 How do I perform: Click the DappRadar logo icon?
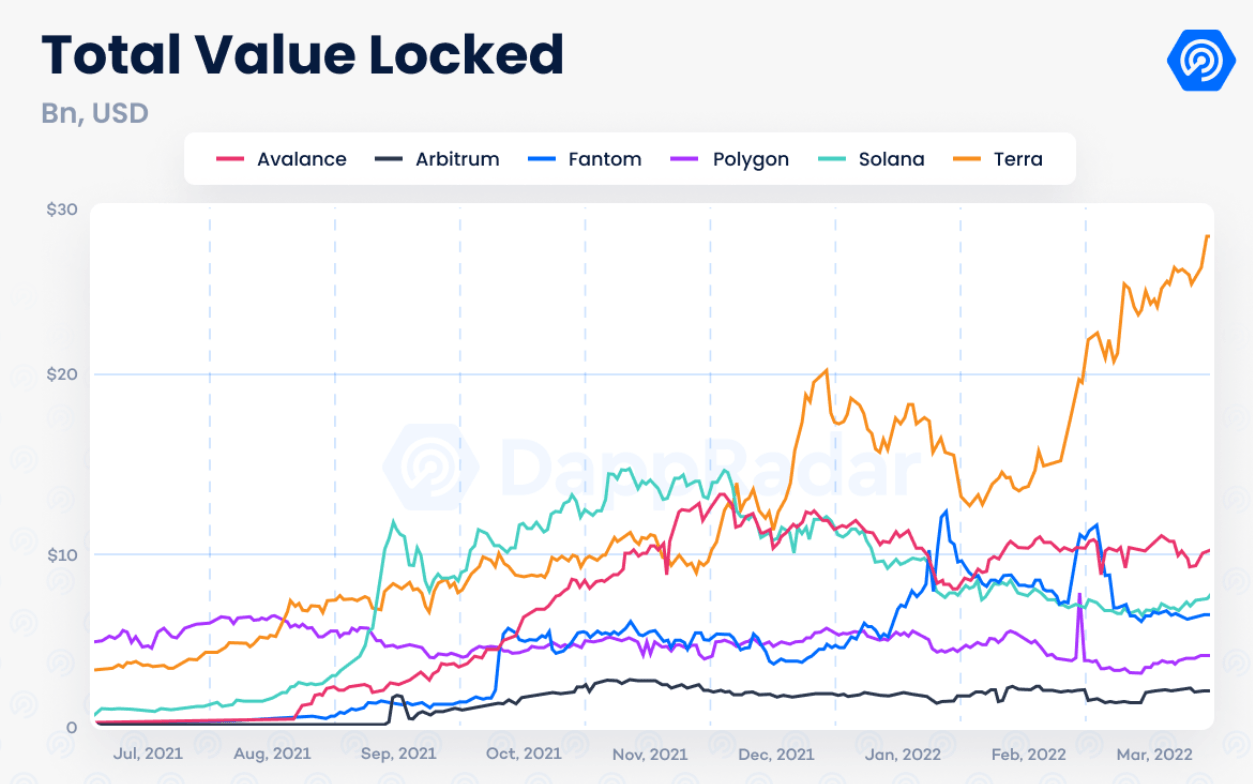pos(1201,60)
